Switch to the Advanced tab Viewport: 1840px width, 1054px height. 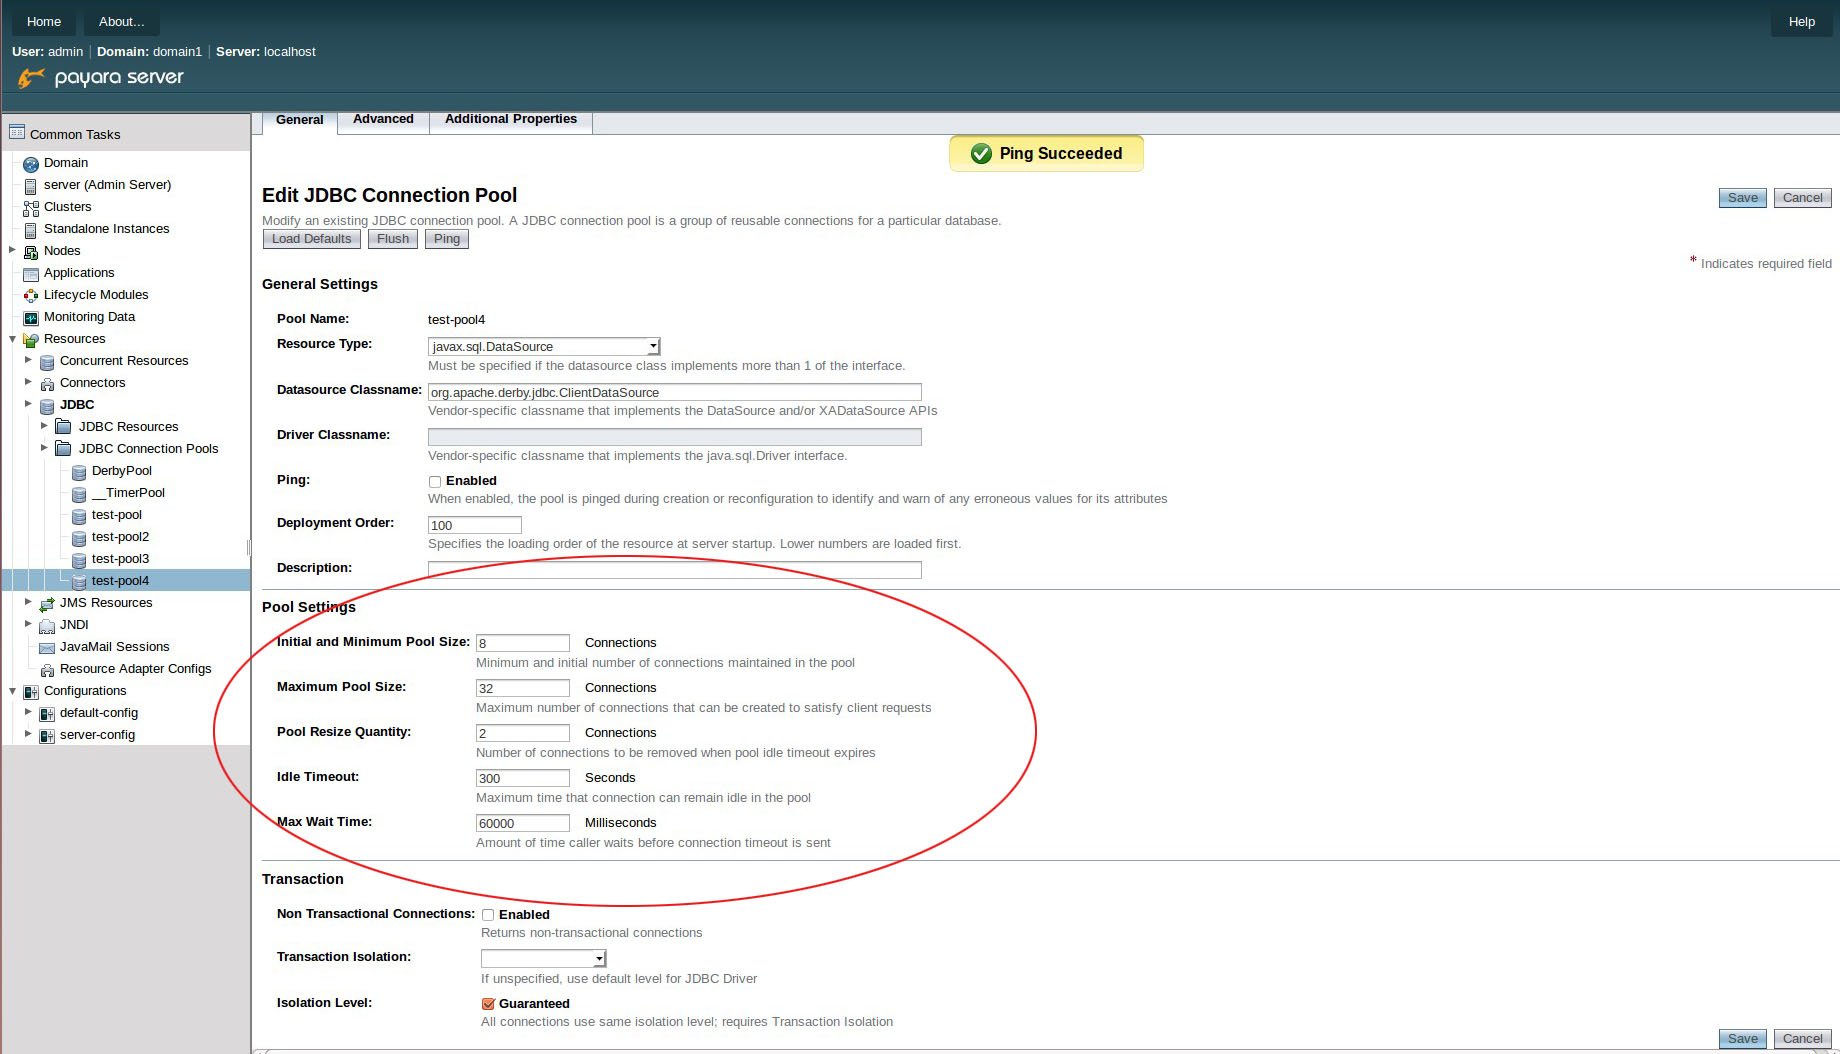click(383, 119)
